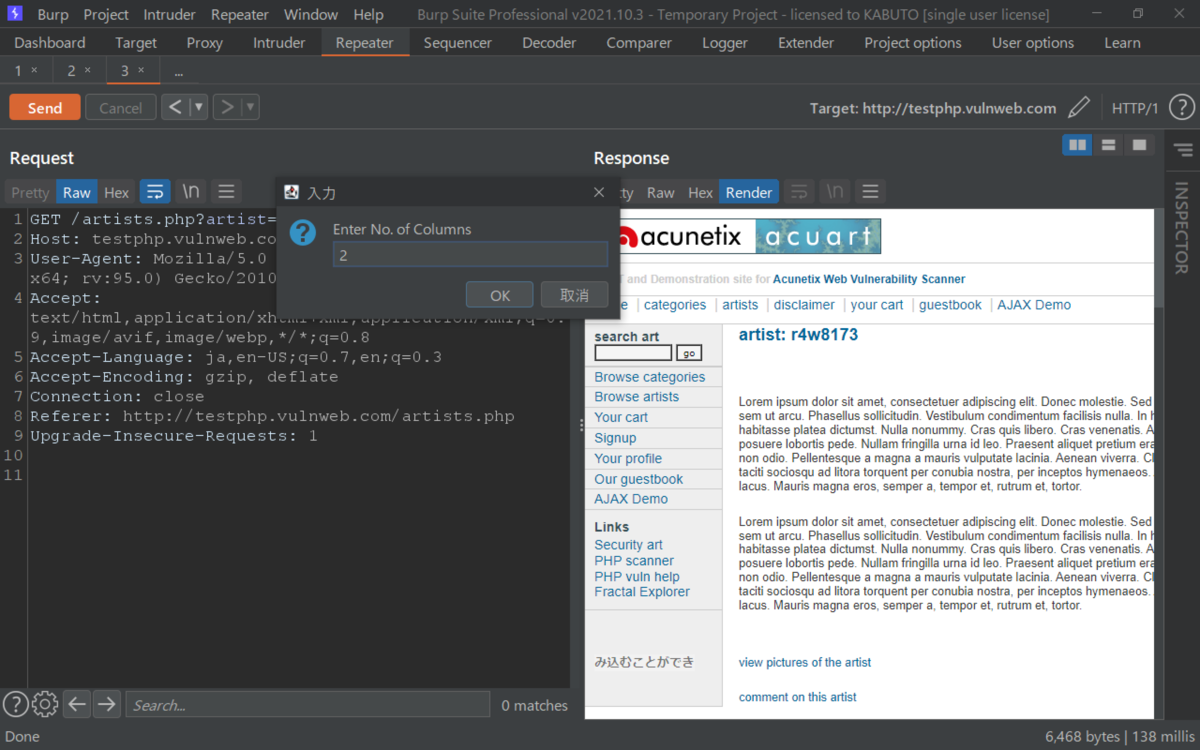Switch to the Decoder tab
The image size is (1200, 750).
[549, 43]
